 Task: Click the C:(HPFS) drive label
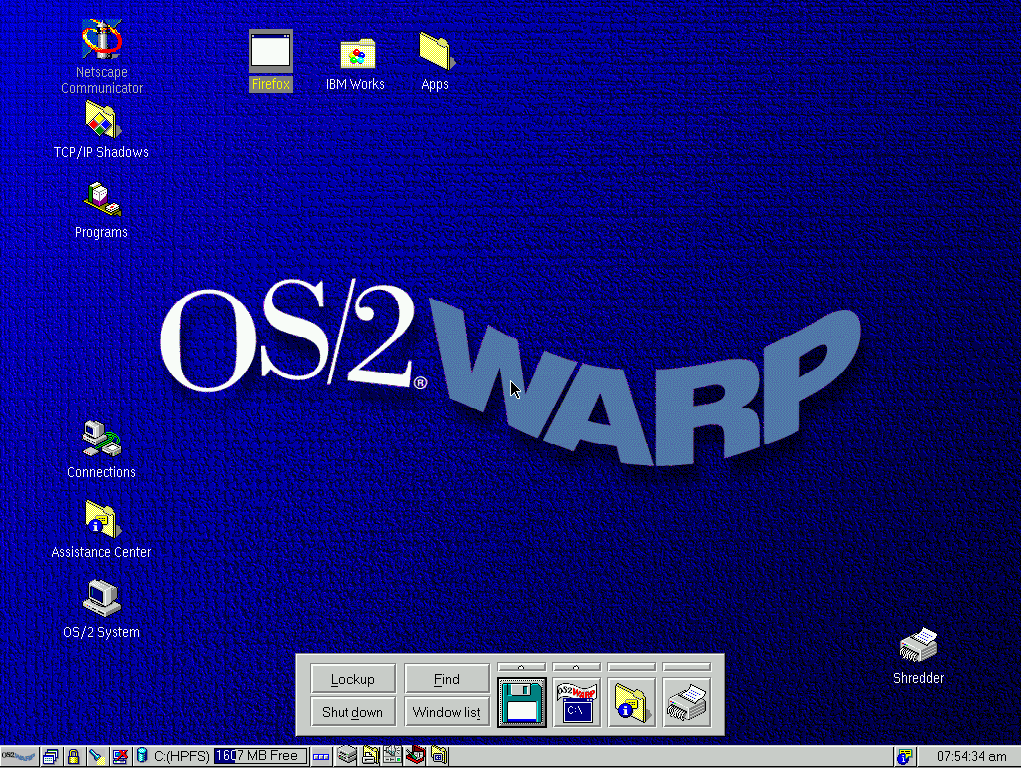[182, 756]
